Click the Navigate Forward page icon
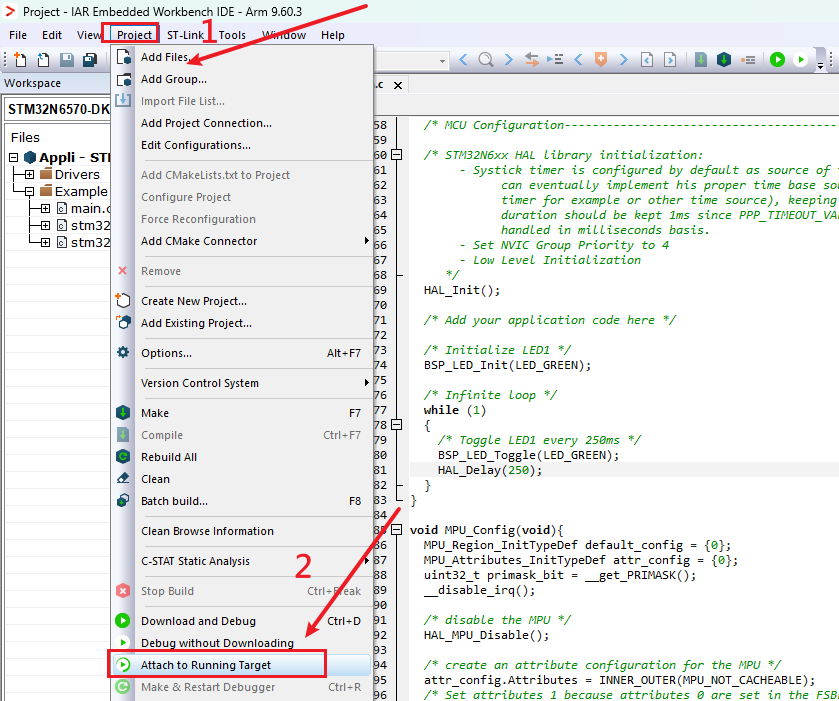The height and width of the screenshot is (701, 839). coord(670,59)
